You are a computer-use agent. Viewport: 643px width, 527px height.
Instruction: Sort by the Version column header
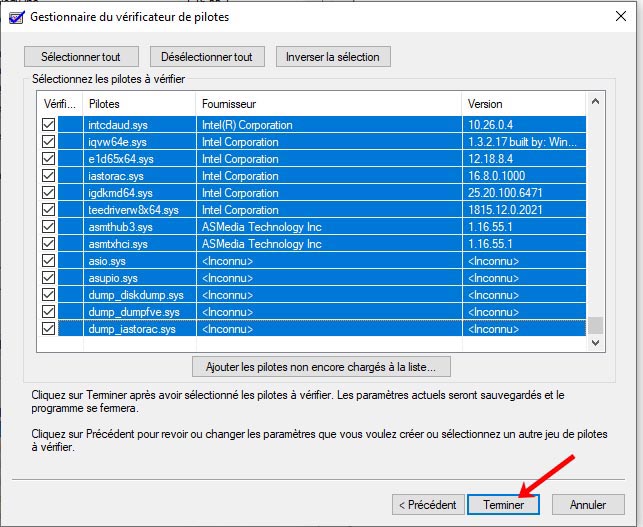coord(524,104)
